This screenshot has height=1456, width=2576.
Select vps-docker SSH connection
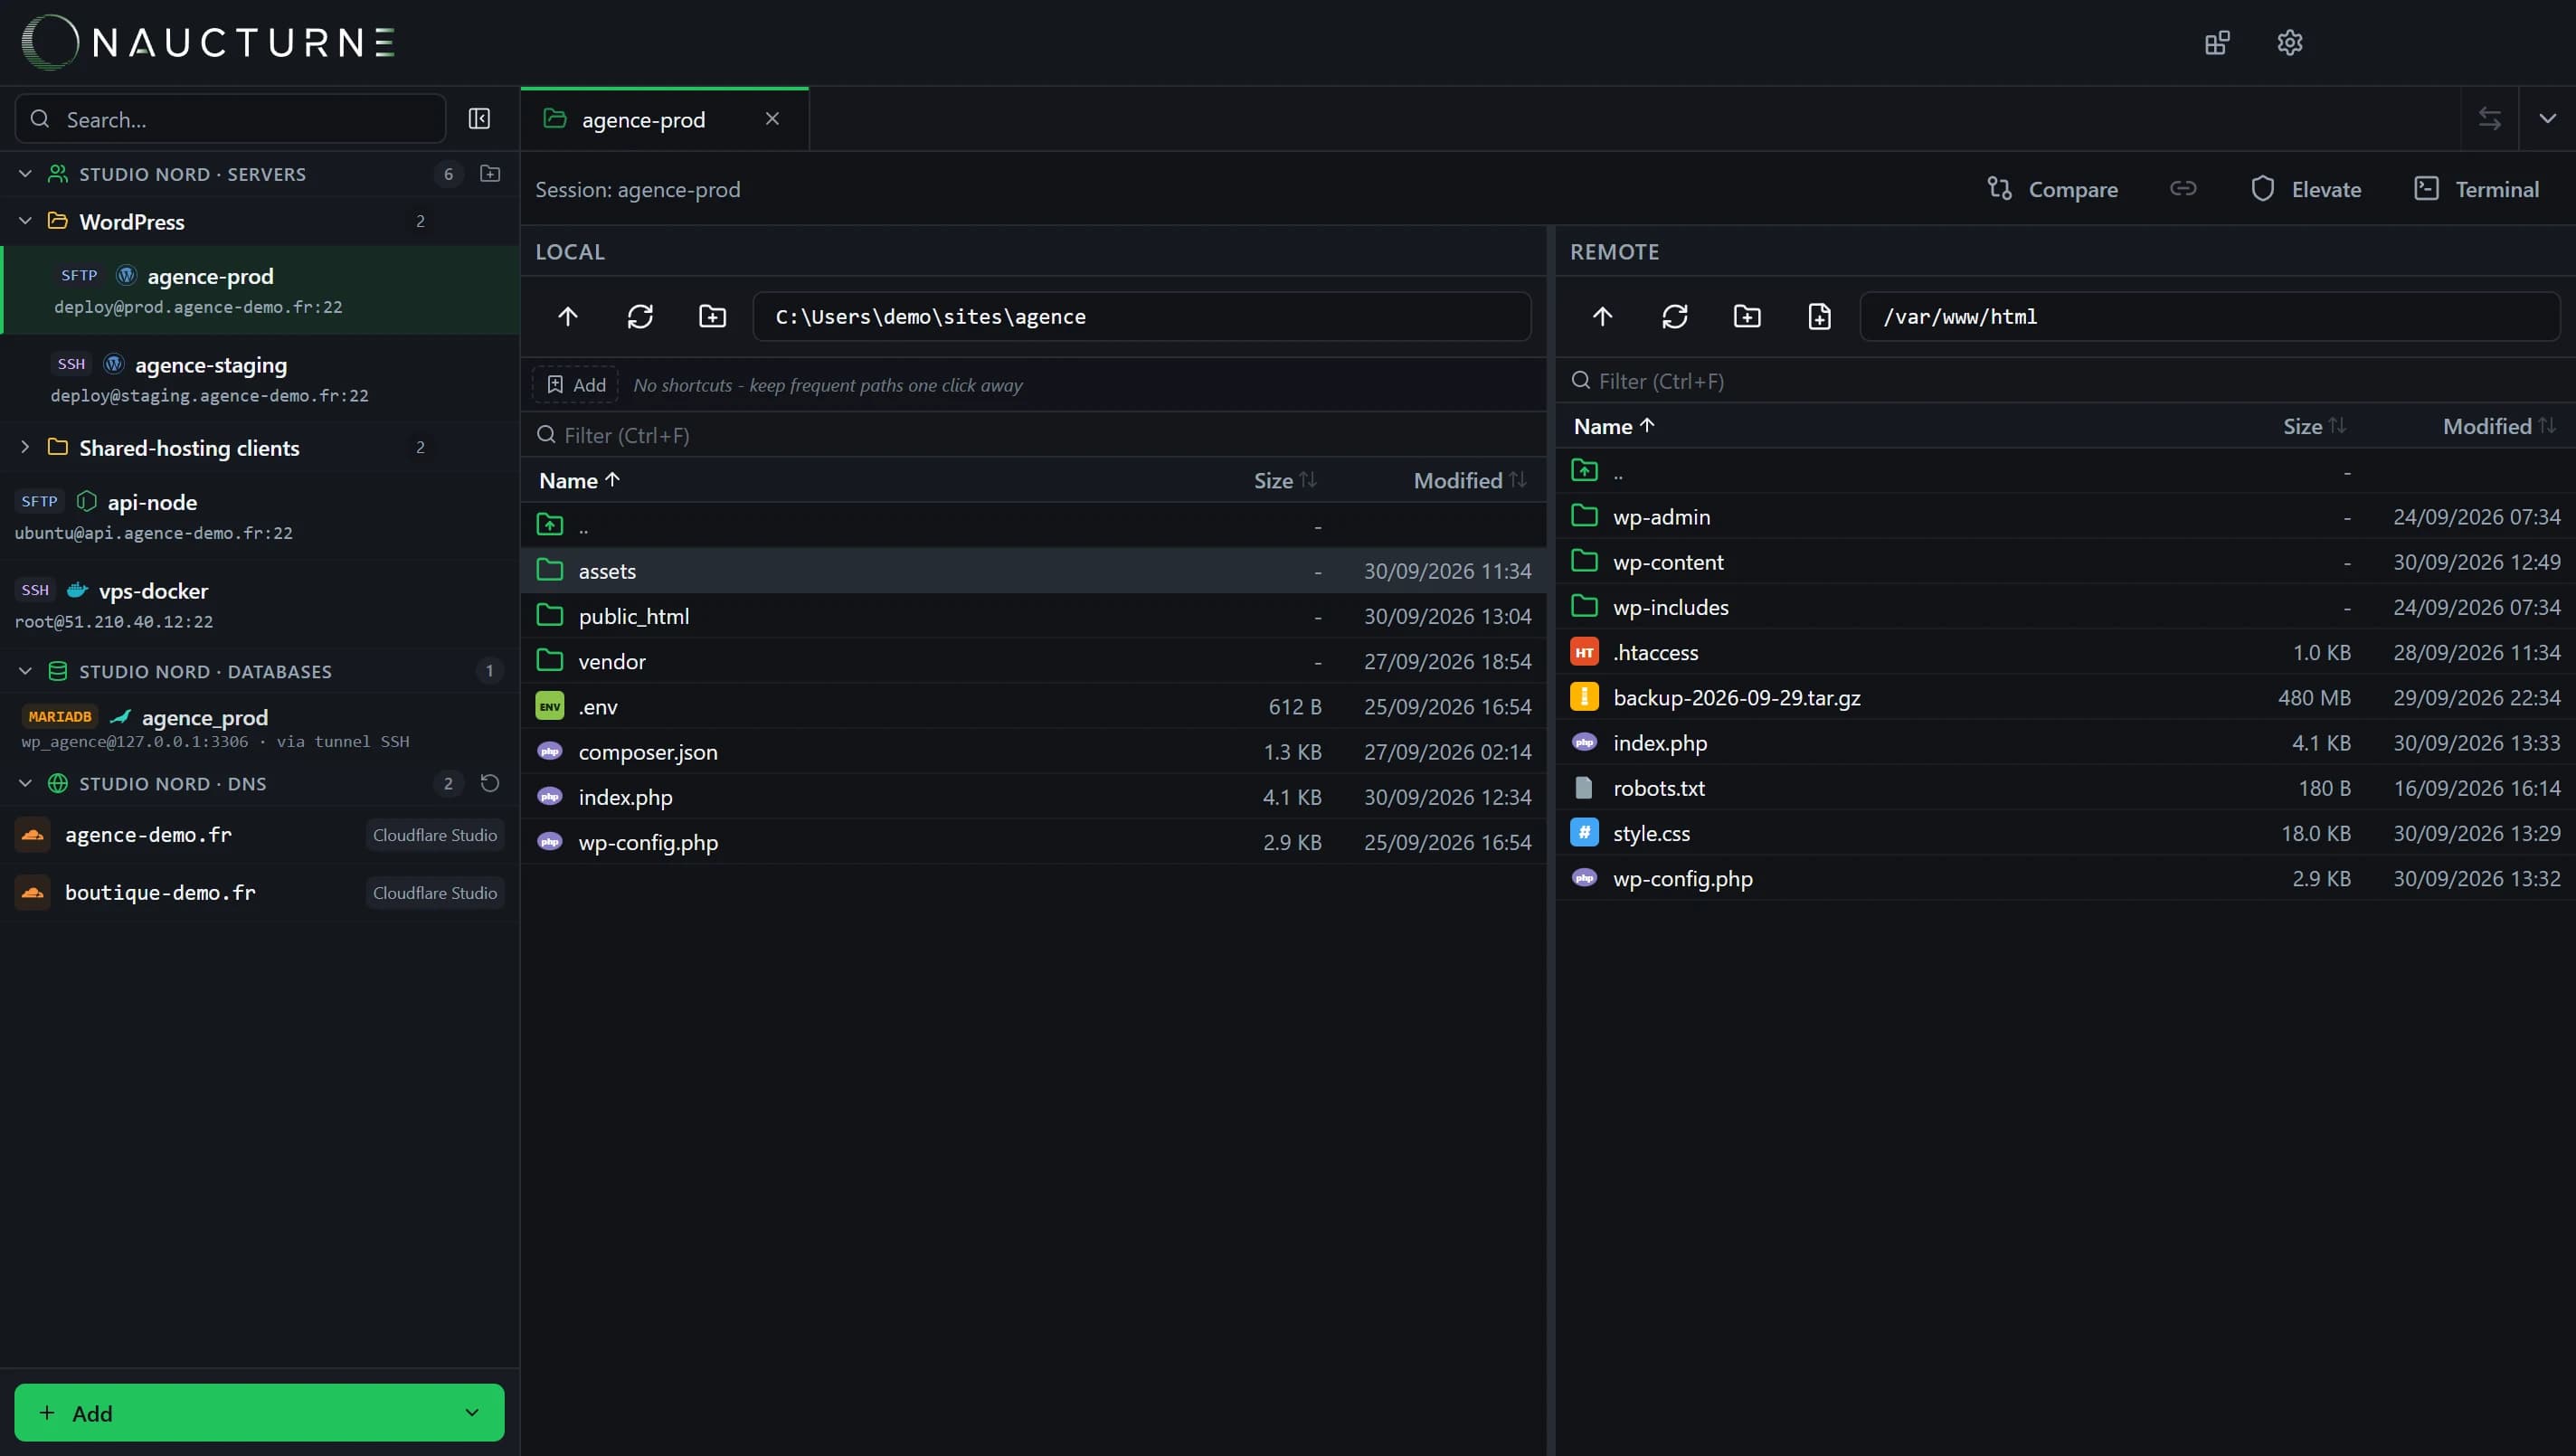tap(260, 605)
